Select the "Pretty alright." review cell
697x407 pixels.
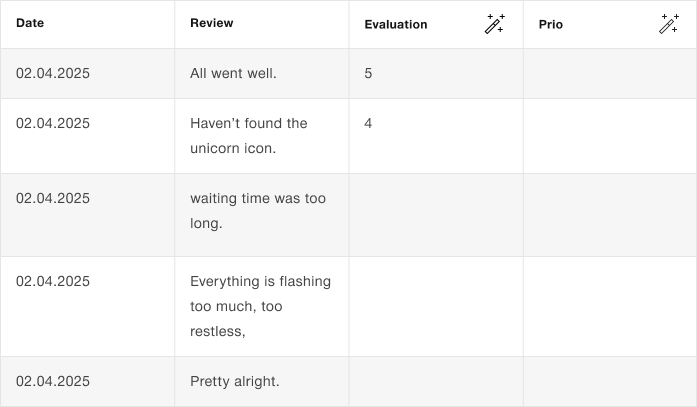tap(235, 381)
